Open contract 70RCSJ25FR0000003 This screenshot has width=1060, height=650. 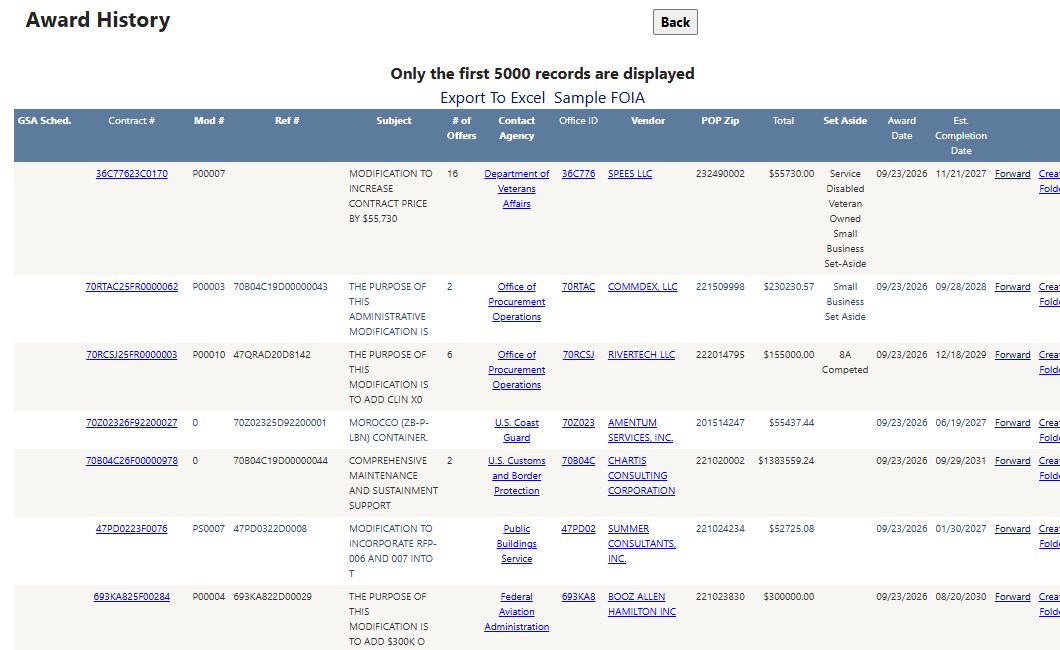(x=132, y=355)
